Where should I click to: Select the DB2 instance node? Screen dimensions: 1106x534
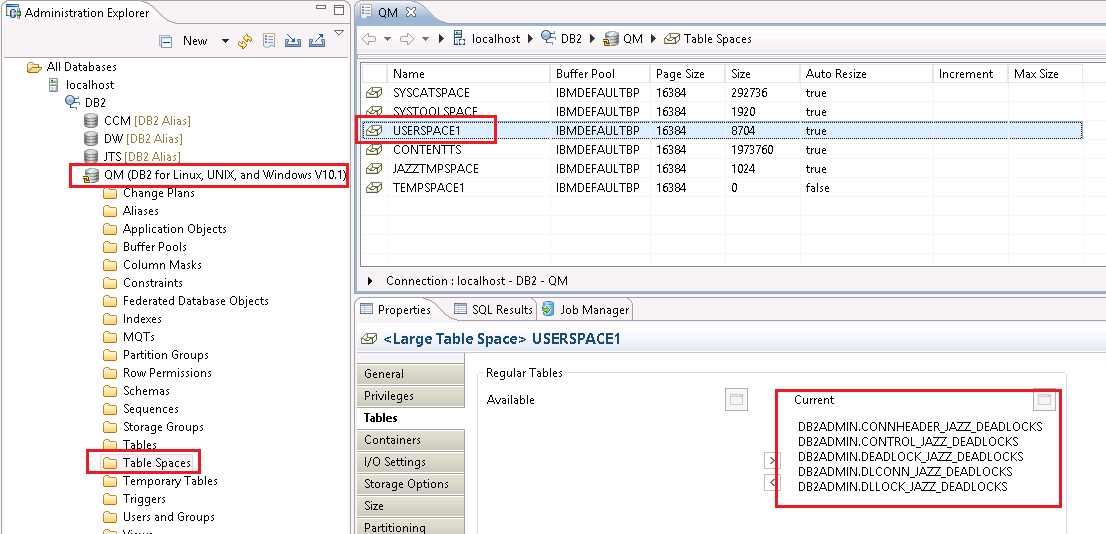tap(85, 102)
